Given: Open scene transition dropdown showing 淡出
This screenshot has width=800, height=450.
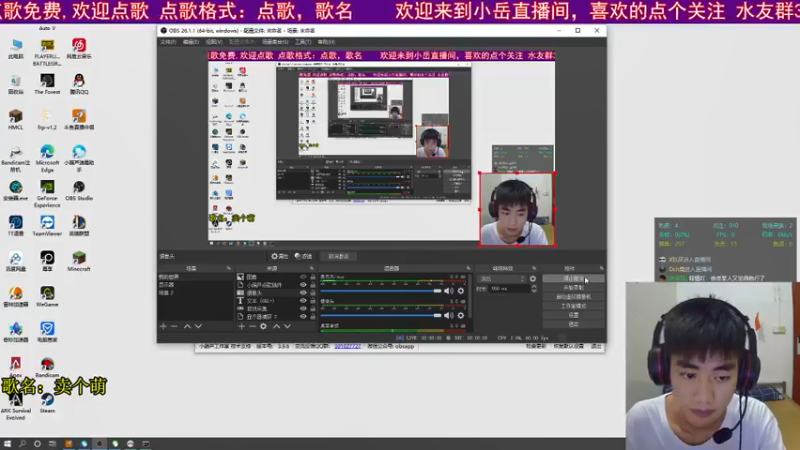Looking at the screenshot, I should [502, 279].
